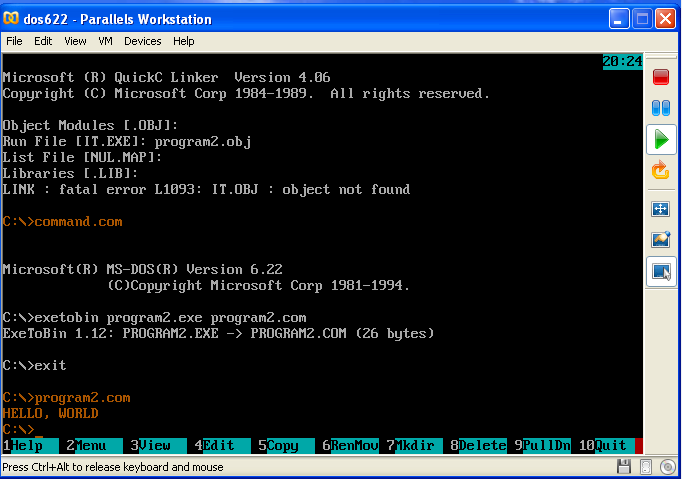Close the dos622 Parallels window

pos(665,19)
